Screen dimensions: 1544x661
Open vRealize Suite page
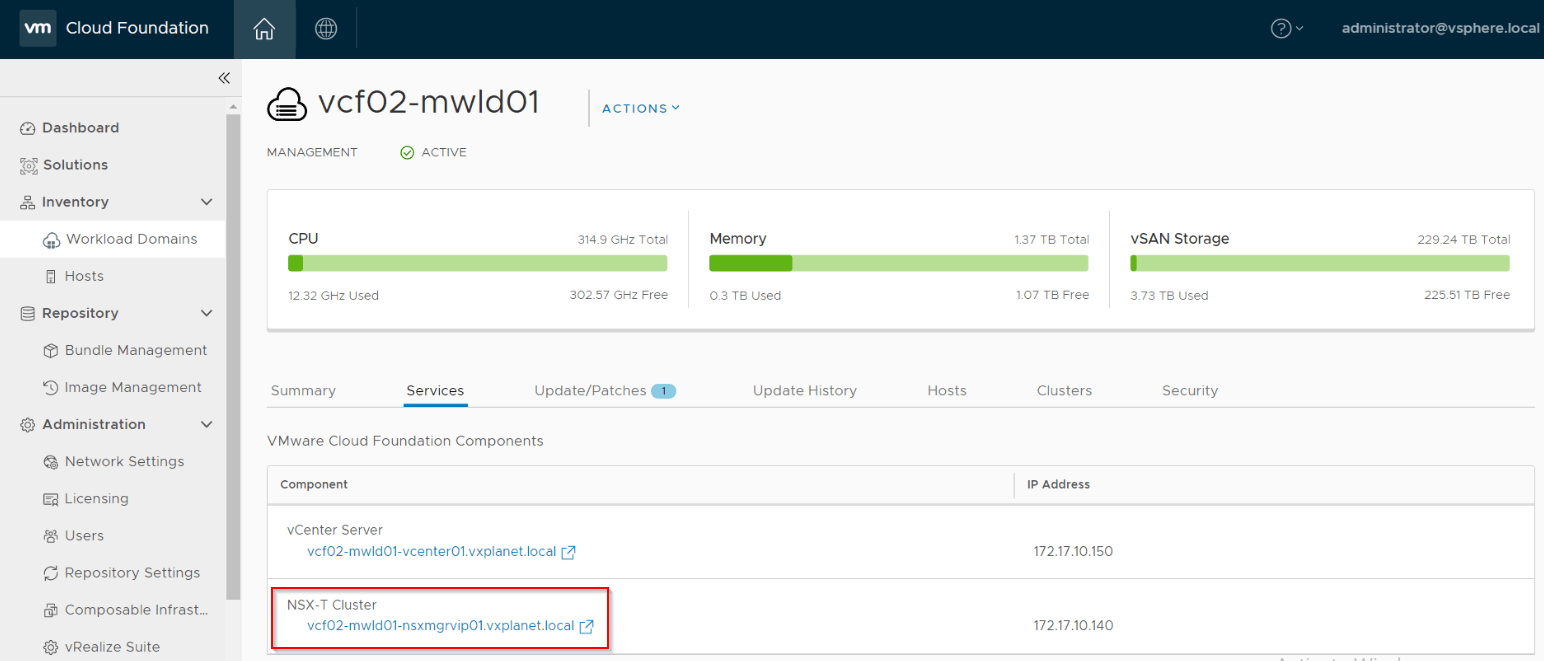point(112,647)
